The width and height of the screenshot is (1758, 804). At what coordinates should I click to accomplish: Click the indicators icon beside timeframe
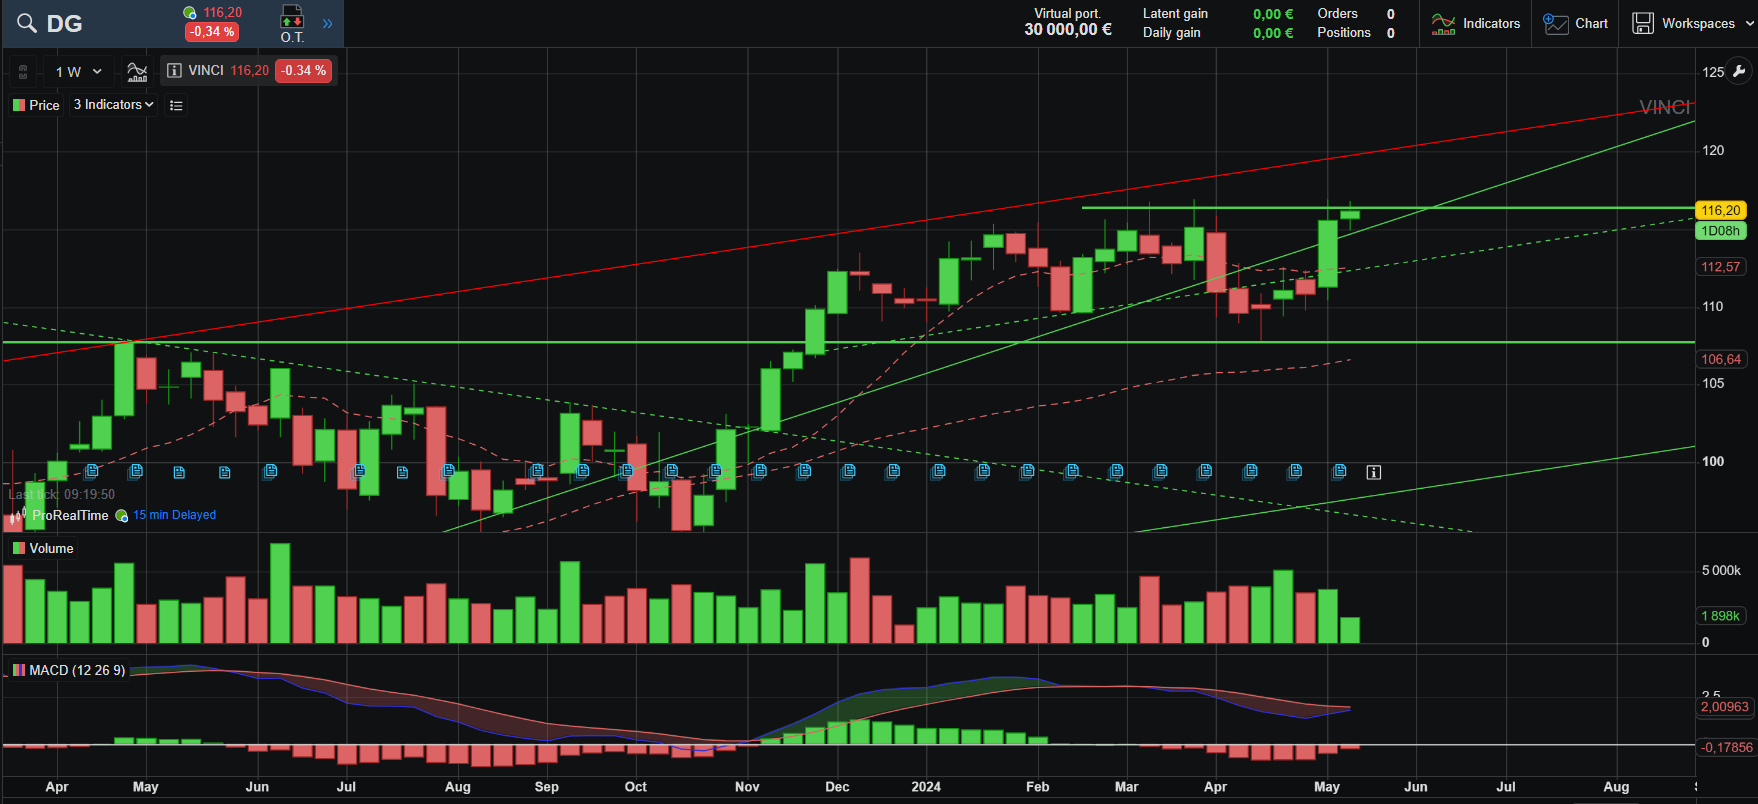point(137,72)
